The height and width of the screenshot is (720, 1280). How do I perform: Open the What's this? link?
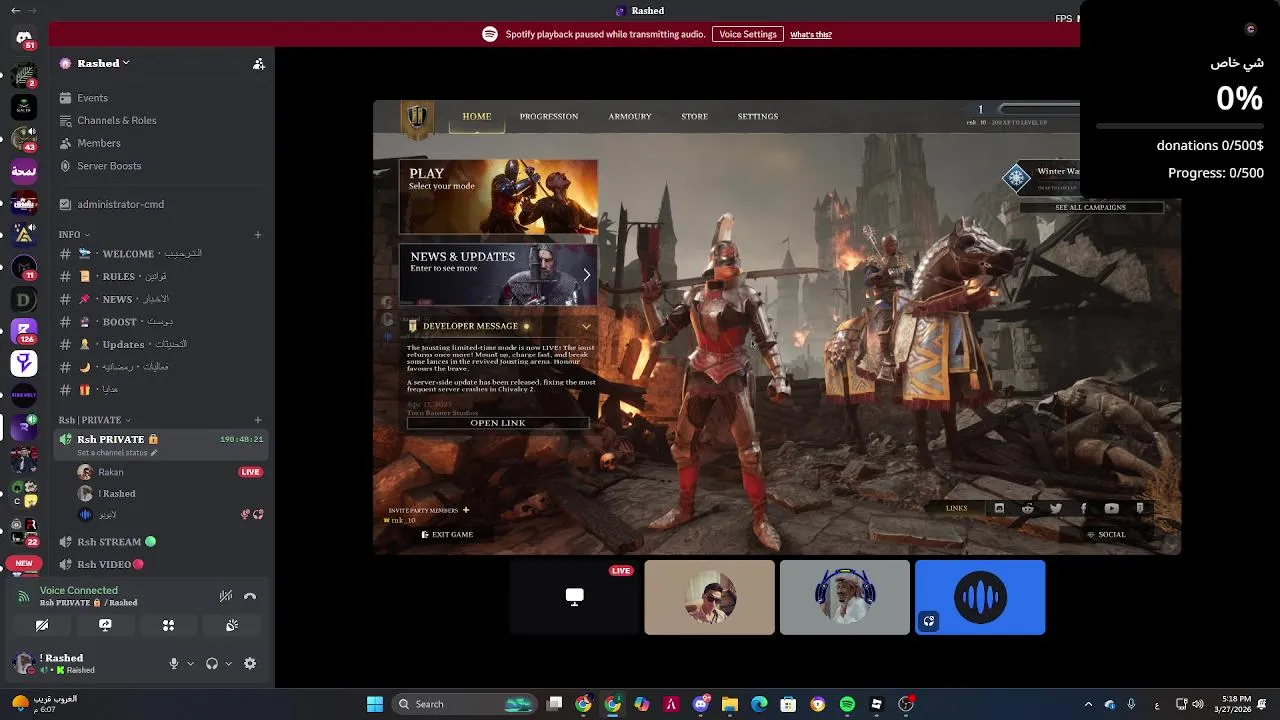pyautogui.click(x=811, y=35)
